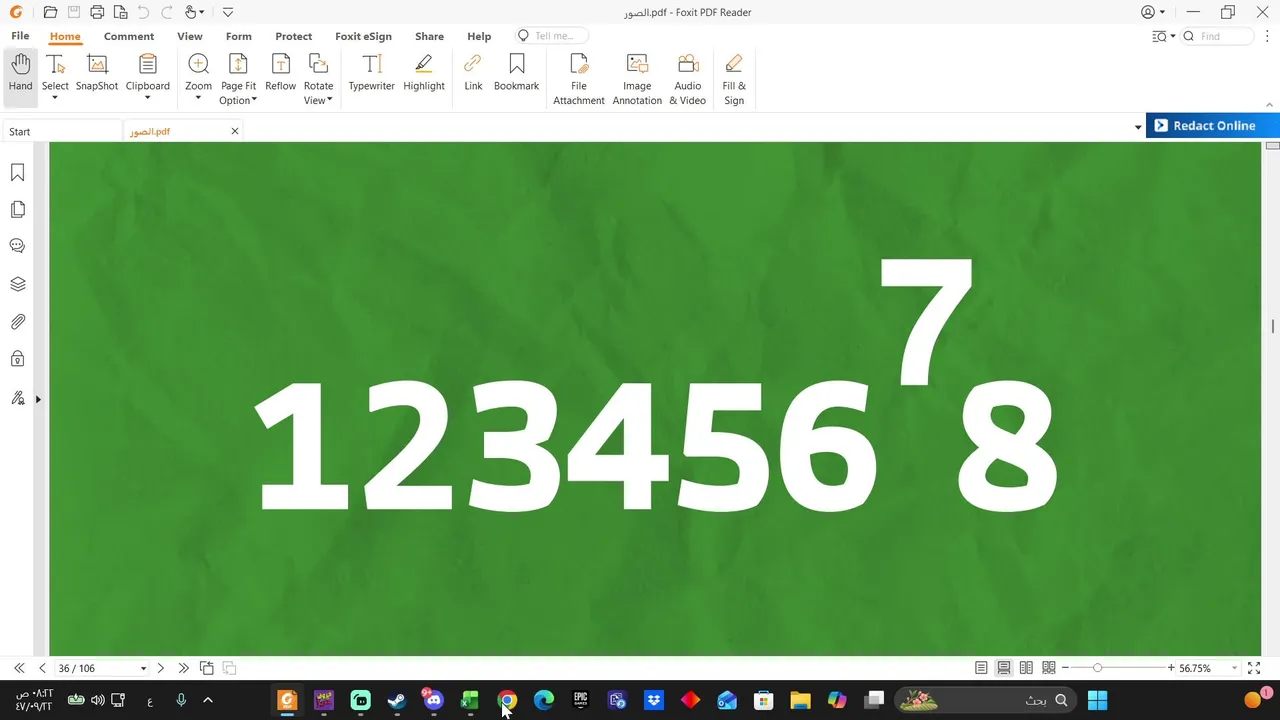Switch to single page view

(981, 668)
